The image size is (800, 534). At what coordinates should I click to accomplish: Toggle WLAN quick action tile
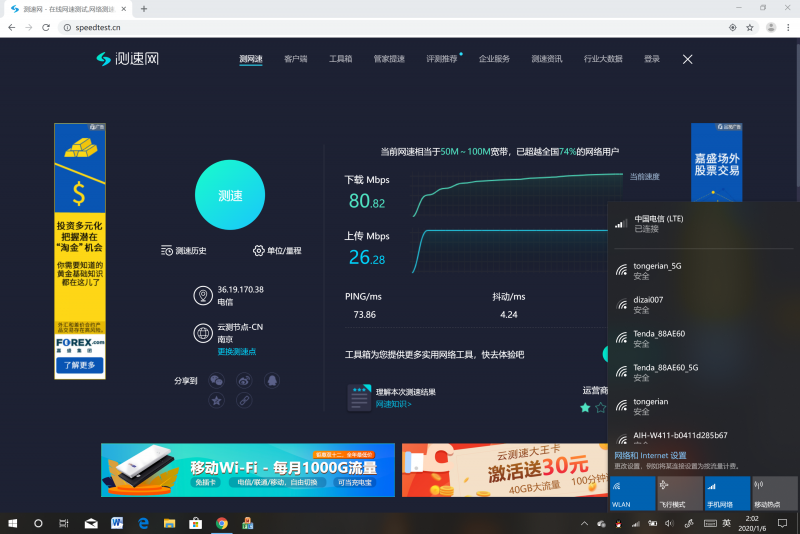pyautogui.click(x=632, y=493)
